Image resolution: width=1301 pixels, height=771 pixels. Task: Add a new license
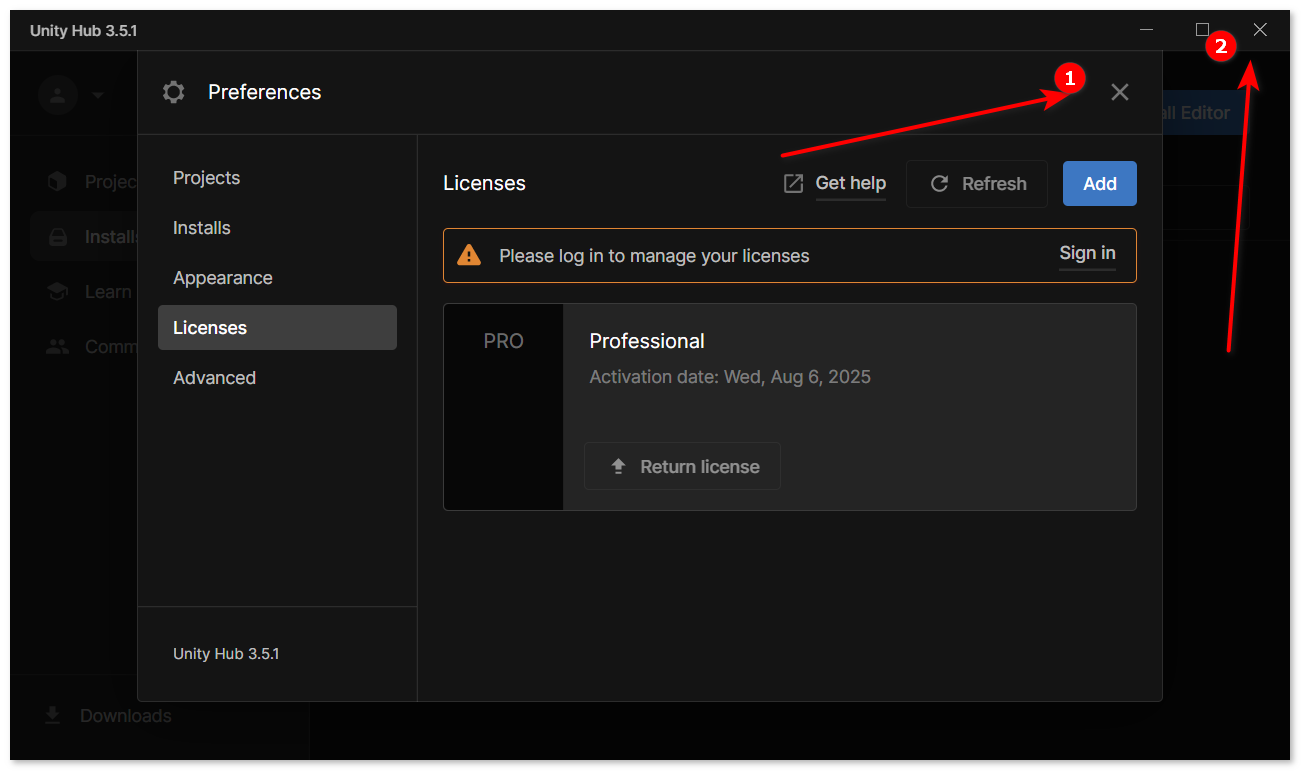click(1100, 184)
